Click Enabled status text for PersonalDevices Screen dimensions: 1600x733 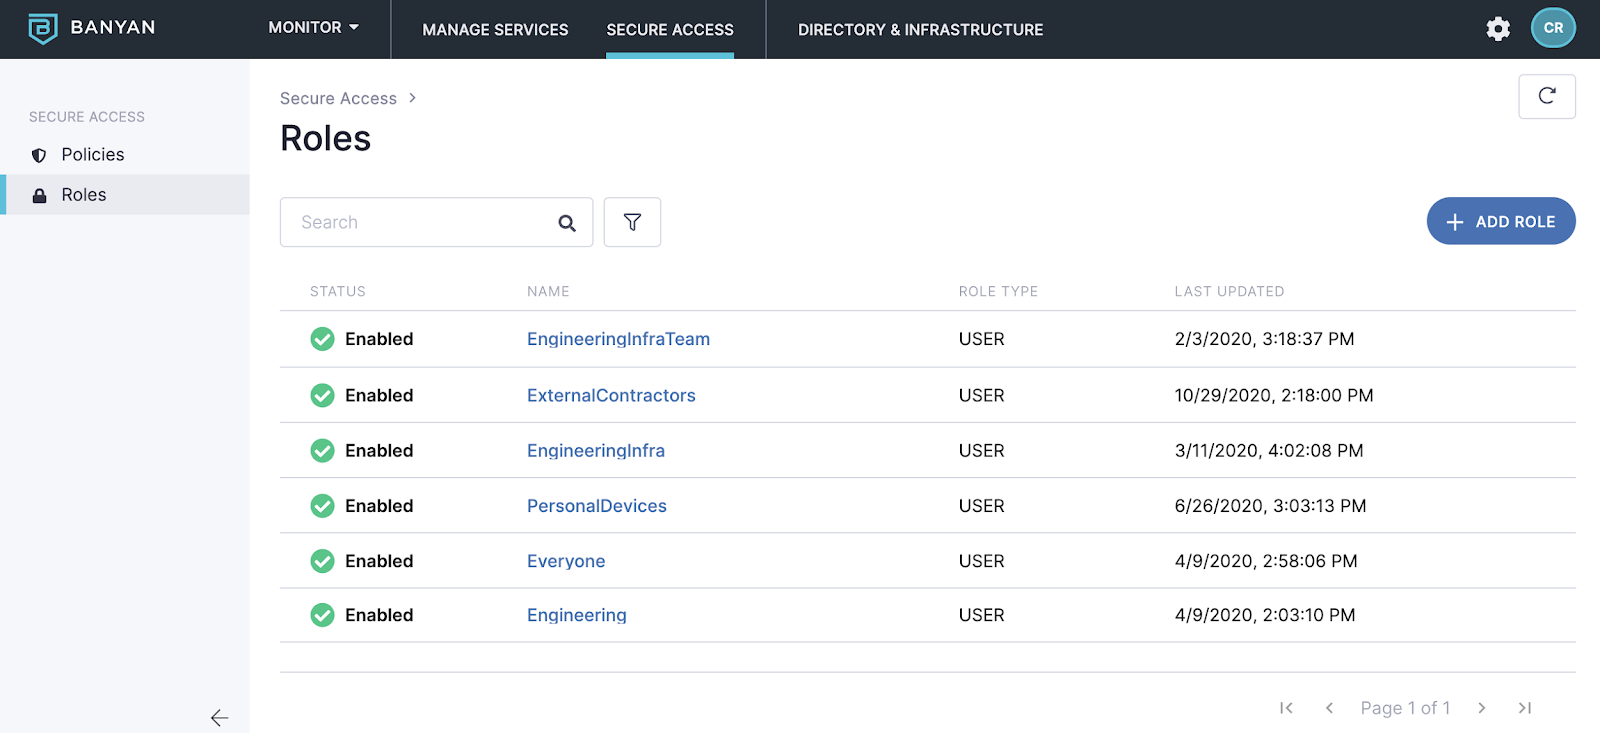click(379, 506)
